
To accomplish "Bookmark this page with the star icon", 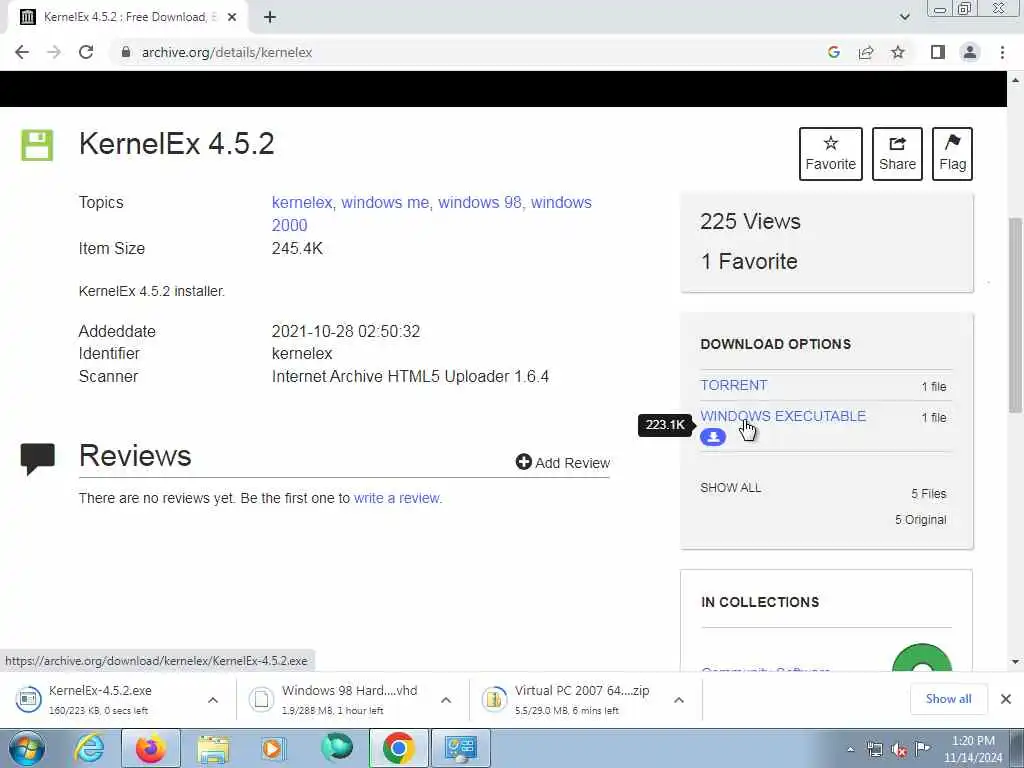I will click(x=898, y=52).
